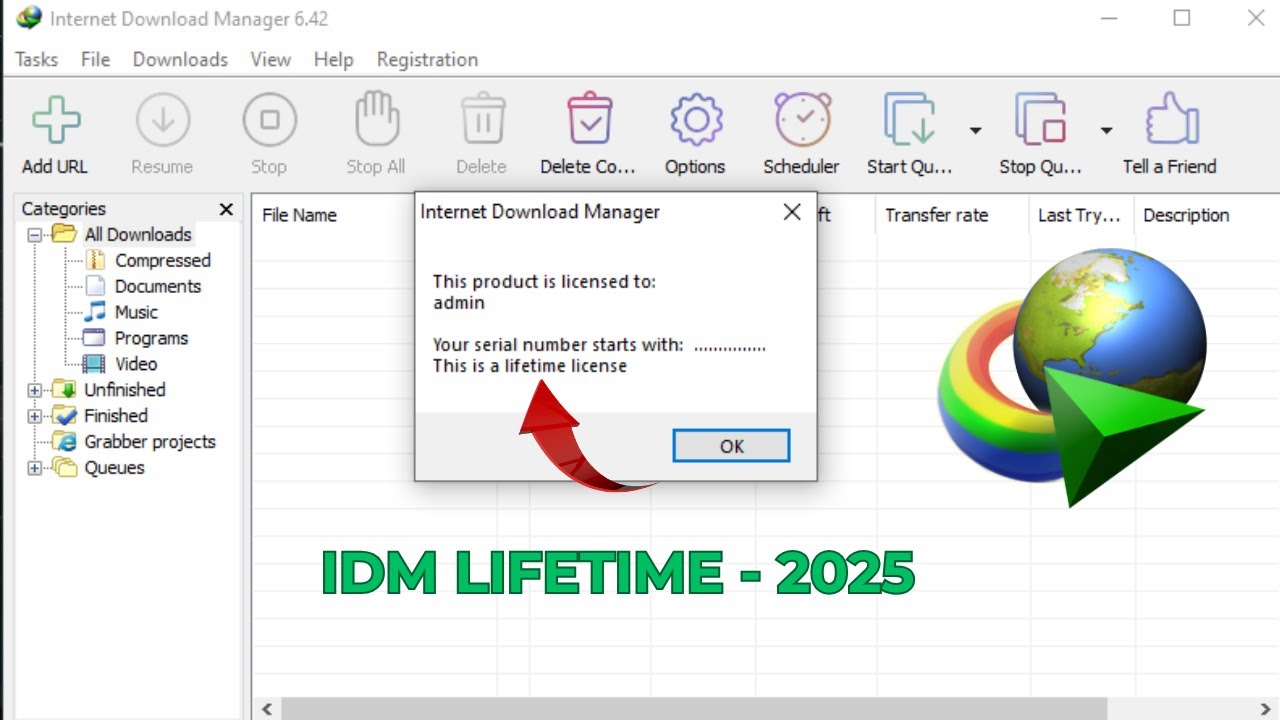Click the Delete trash icon
This screenshot has height=720, width=1280.
click(x=482, y=120)
